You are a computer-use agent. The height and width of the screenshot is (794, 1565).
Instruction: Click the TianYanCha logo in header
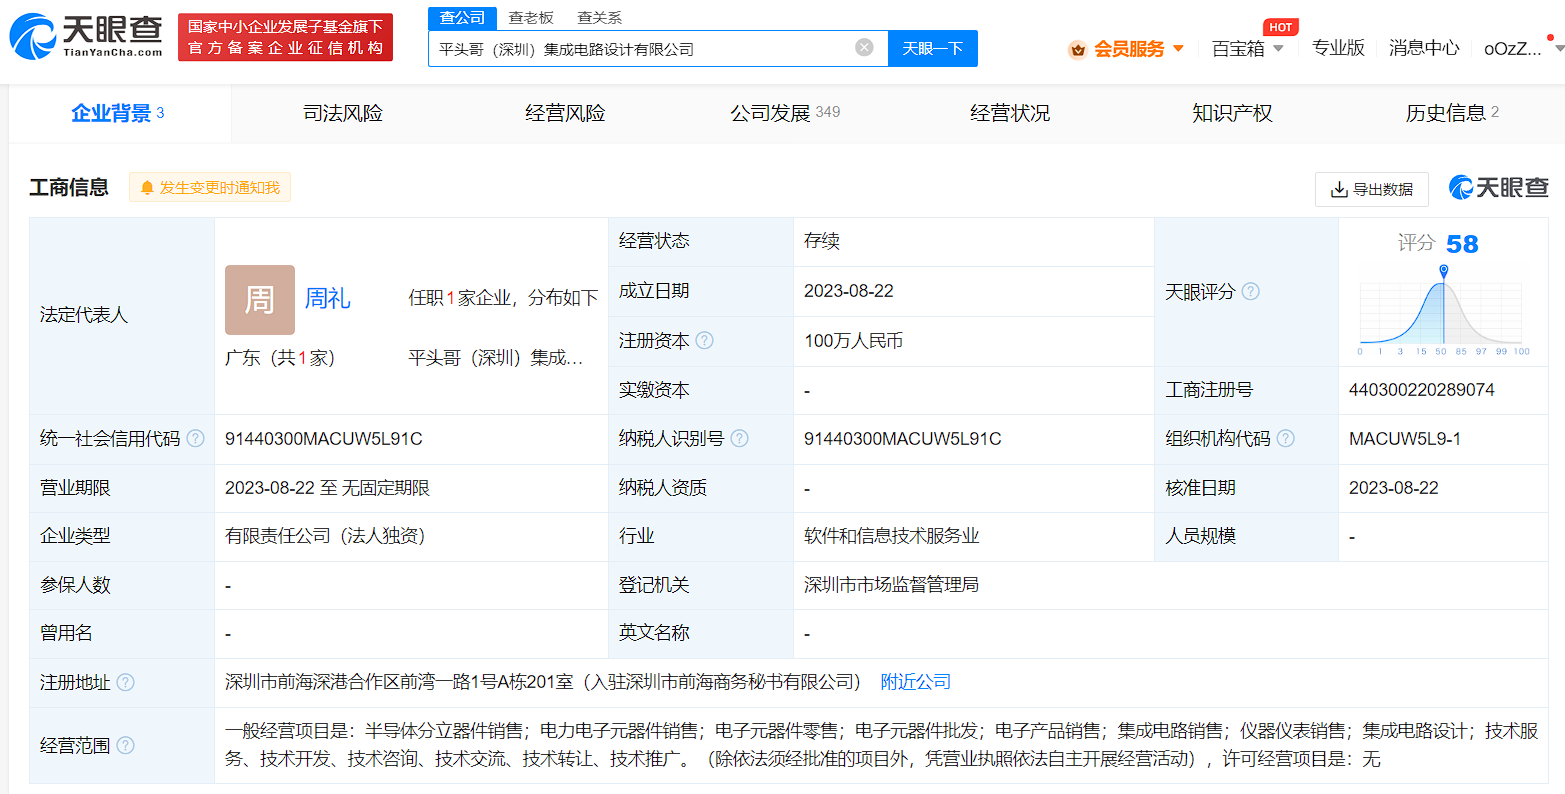(86, 36)
